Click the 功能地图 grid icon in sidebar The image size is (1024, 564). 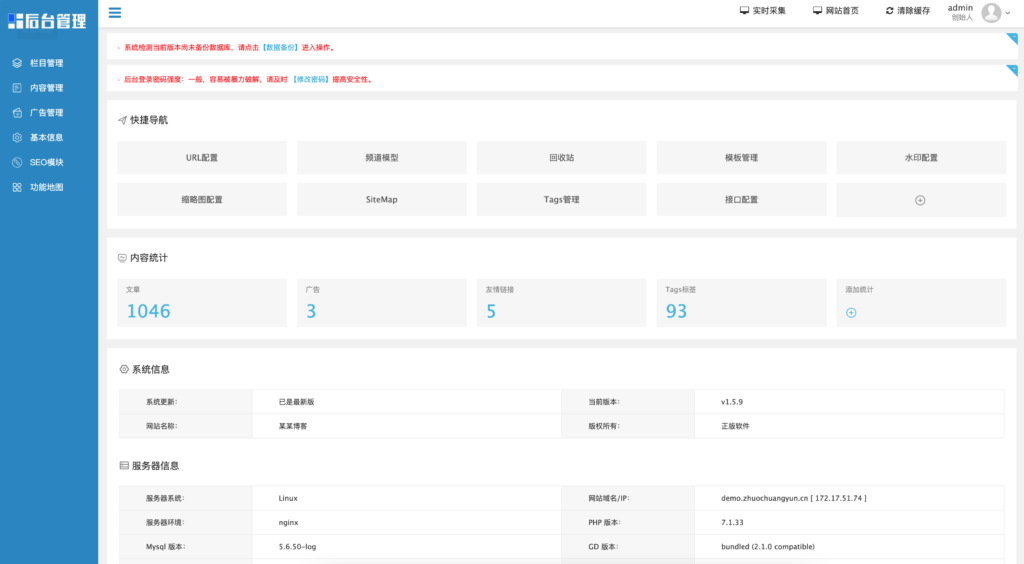[17, 187]
